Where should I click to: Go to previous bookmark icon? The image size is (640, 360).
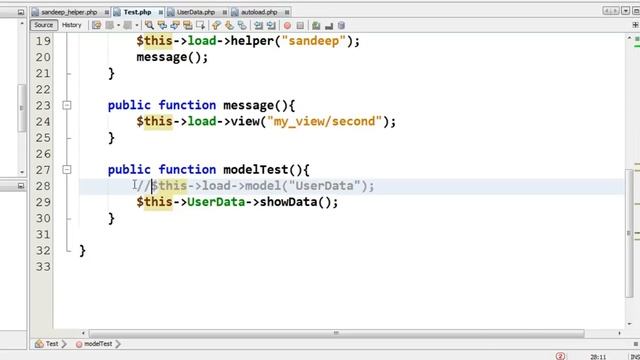click(x=216, y=25)
